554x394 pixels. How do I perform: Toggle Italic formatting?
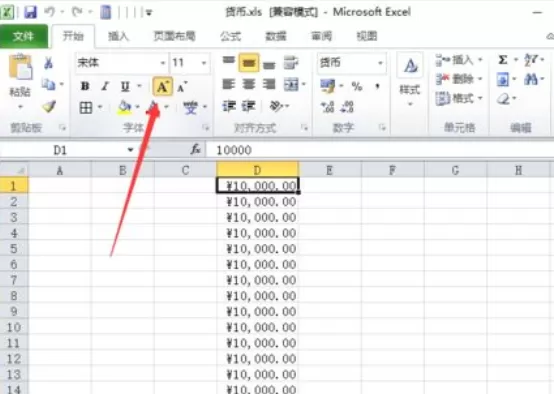105,86
